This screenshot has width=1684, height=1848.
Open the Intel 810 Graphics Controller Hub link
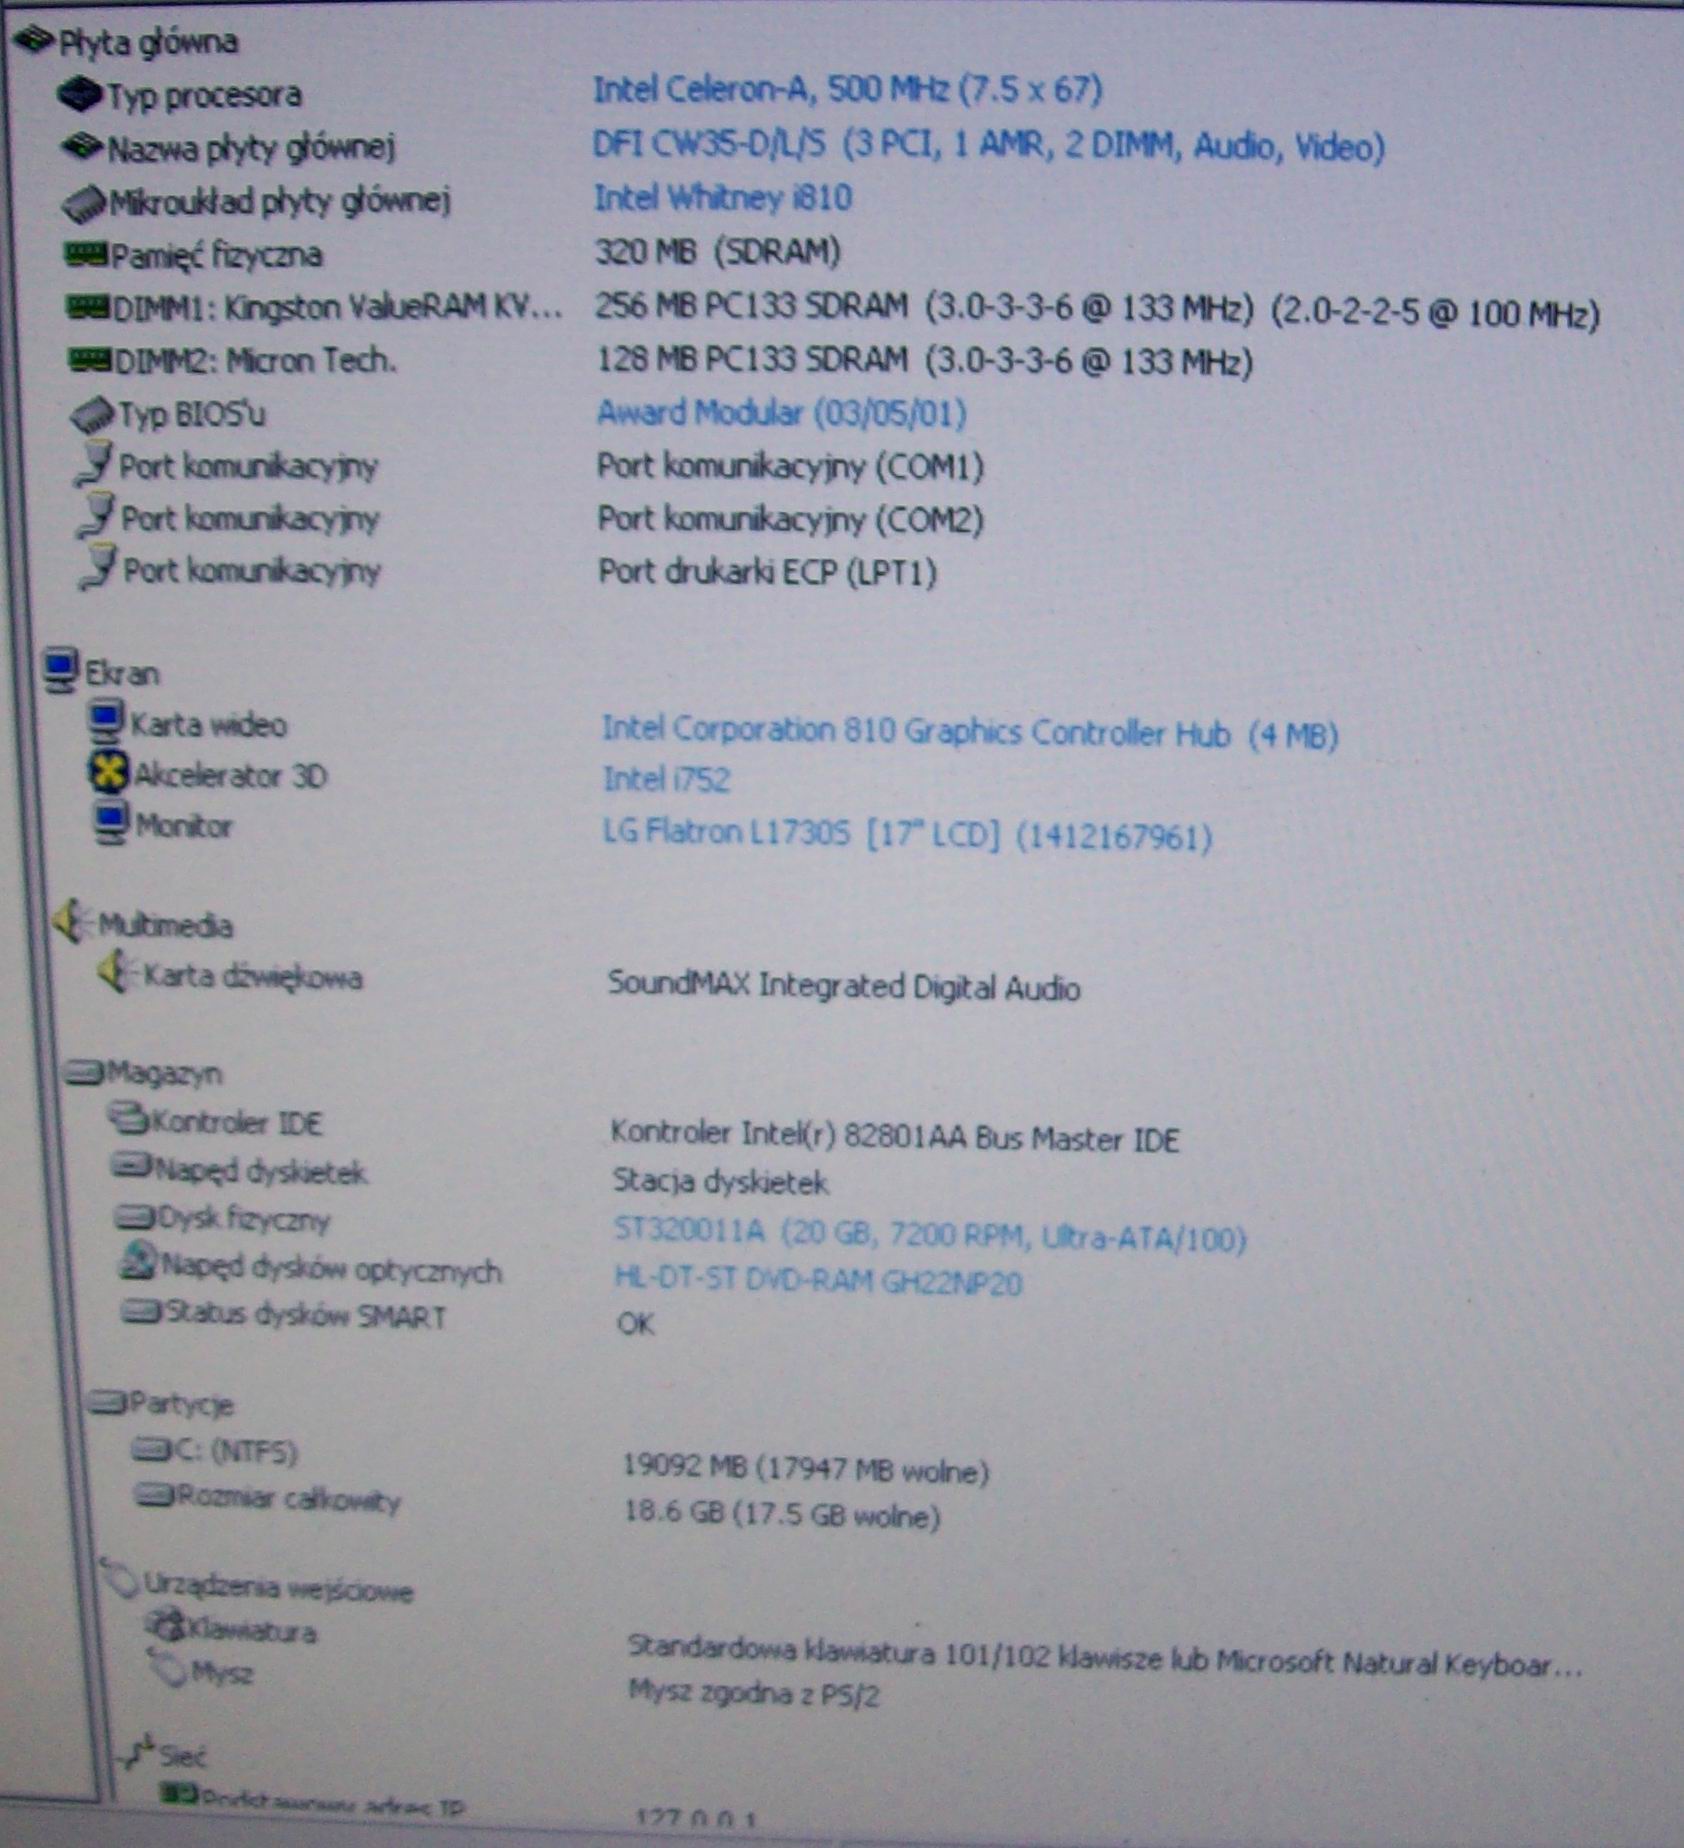click(970, 733)
